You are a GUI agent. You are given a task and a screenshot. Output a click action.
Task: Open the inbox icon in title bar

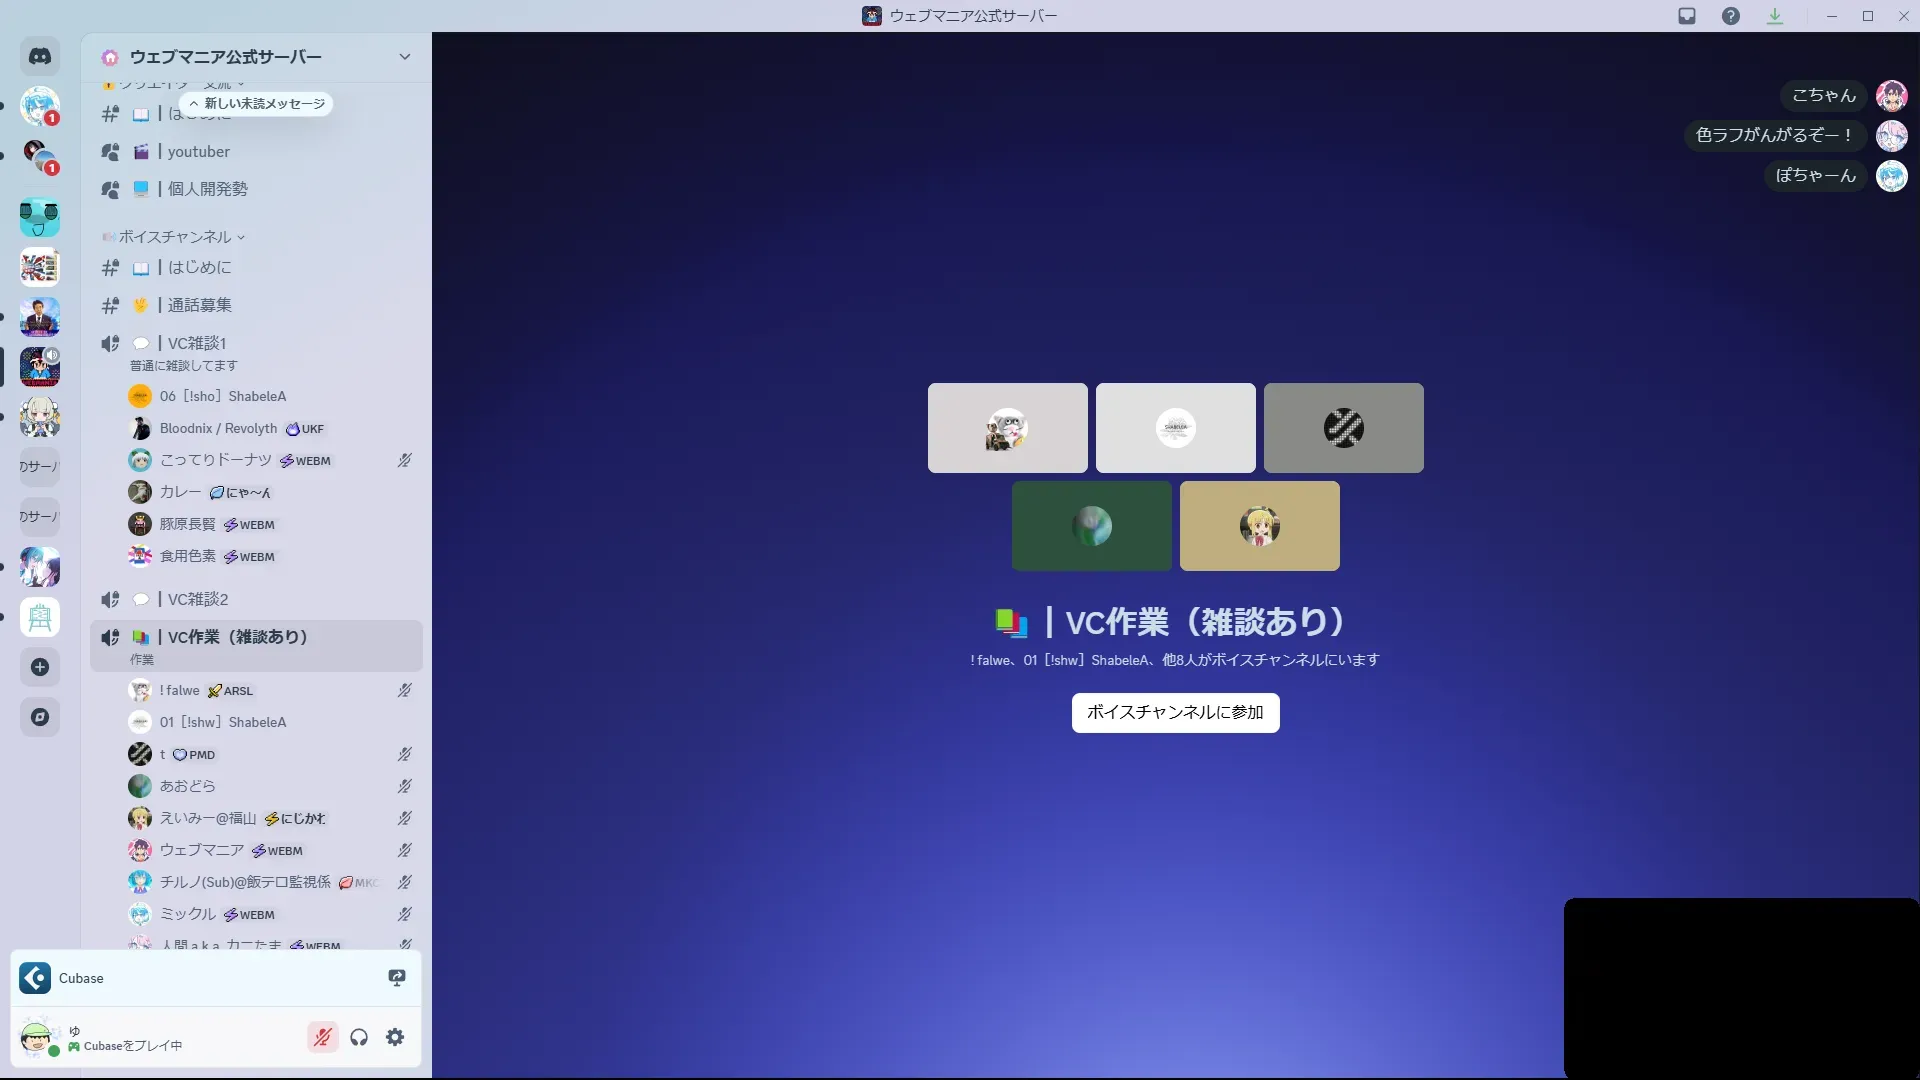click(x=1687, y=16)
